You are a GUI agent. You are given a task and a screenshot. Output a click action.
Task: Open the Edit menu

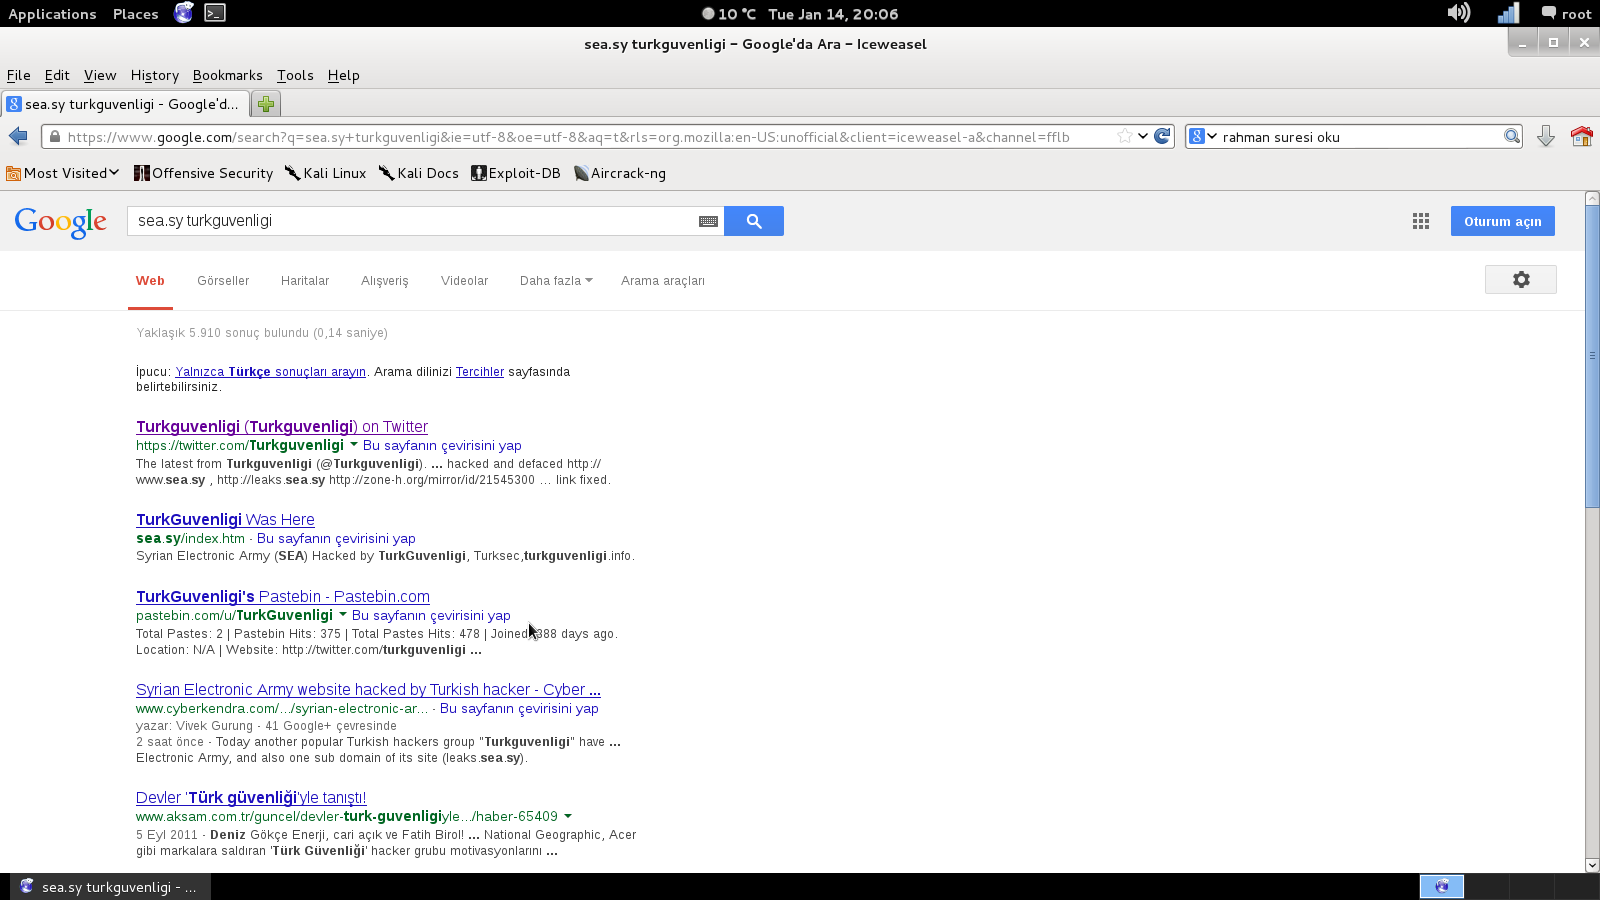[57, 75]
